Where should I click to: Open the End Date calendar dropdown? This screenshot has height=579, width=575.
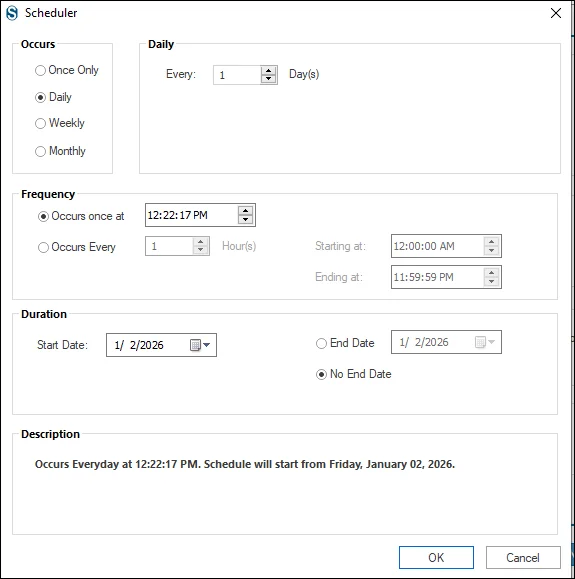[x=485, y=342]
